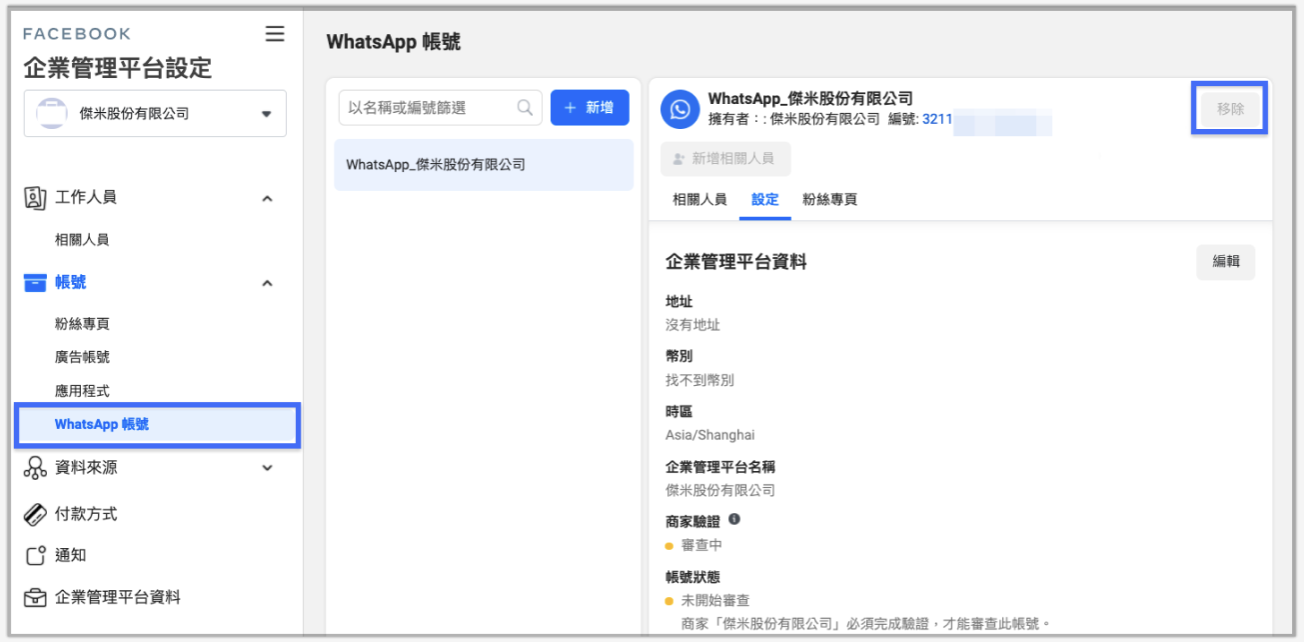Screen dimensions: 1304x642
Task: Click the 通知 notification icon
Action: [35, 556]
